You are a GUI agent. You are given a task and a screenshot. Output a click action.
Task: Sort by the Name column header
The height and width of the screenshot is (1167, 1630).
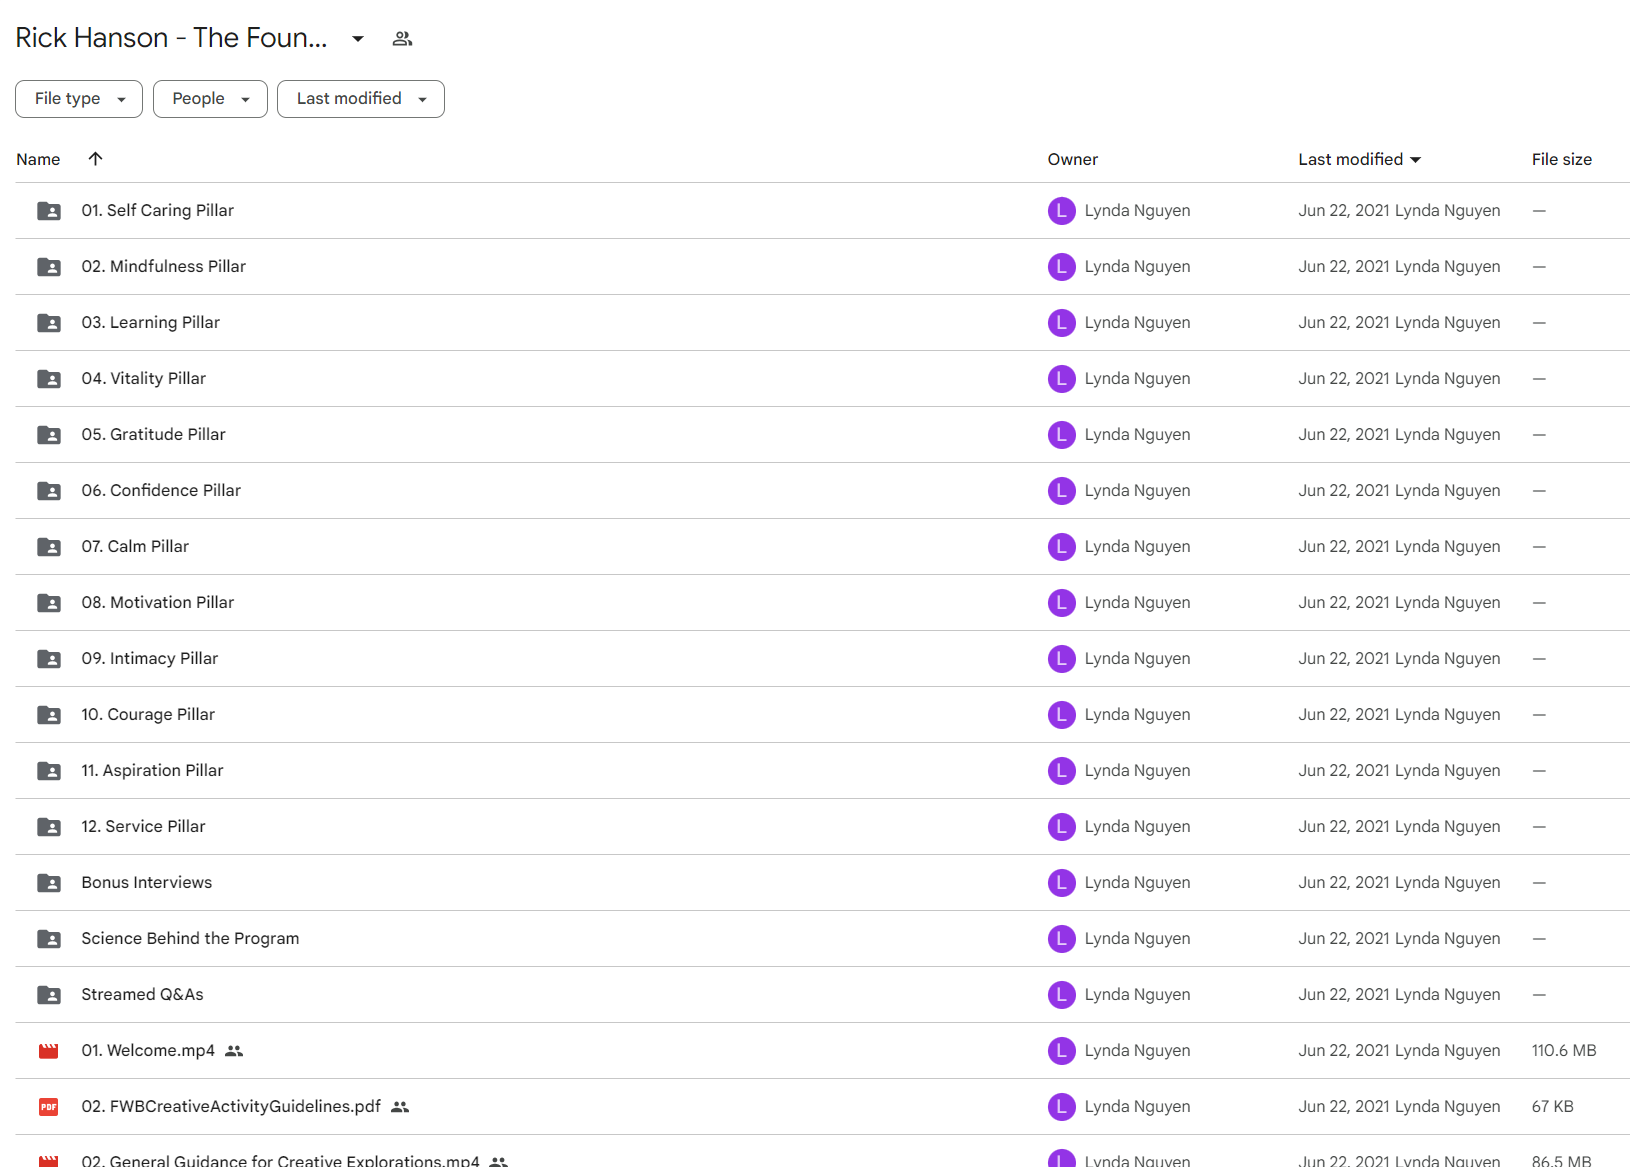[x=38, y=160]
